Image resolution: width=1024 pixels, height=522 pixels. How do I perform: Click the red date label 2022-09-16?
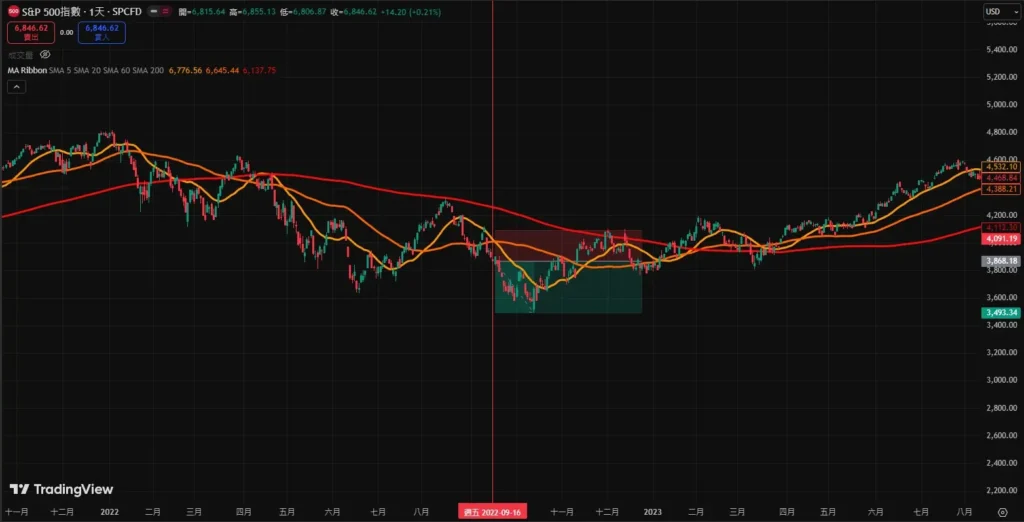tap(493, 512)
